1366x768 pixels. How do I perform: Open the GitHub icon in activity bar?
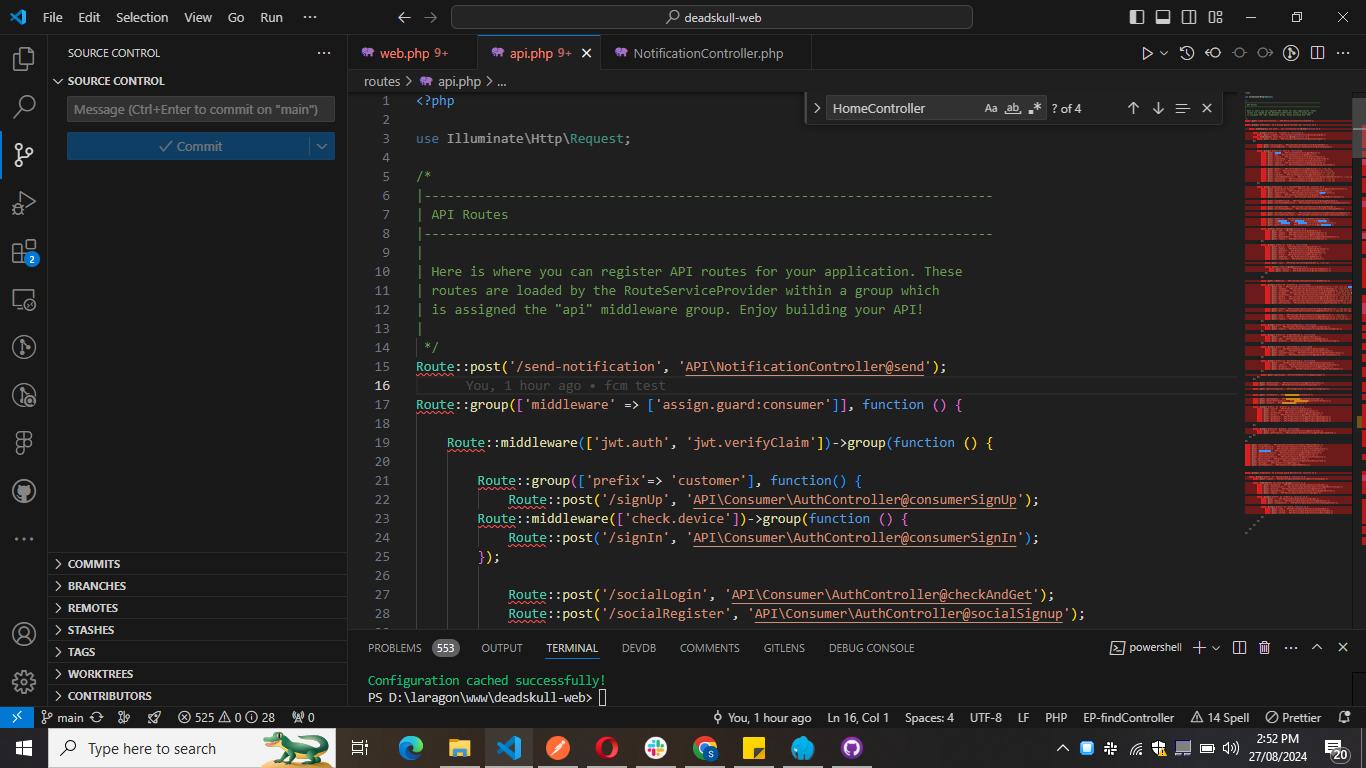click(x=24, y=491)
